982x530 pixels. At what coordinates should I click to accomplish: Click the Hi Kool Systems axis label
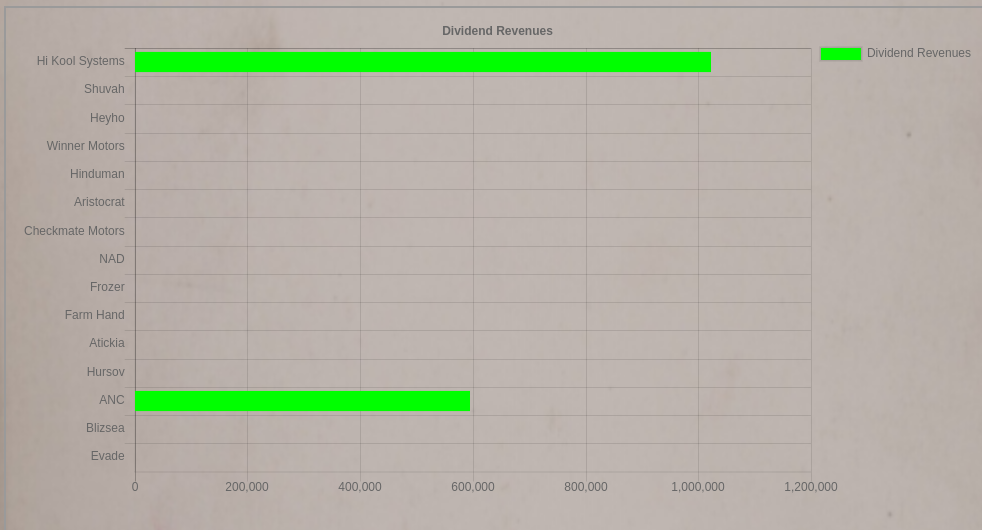click(x=81, y=61)
